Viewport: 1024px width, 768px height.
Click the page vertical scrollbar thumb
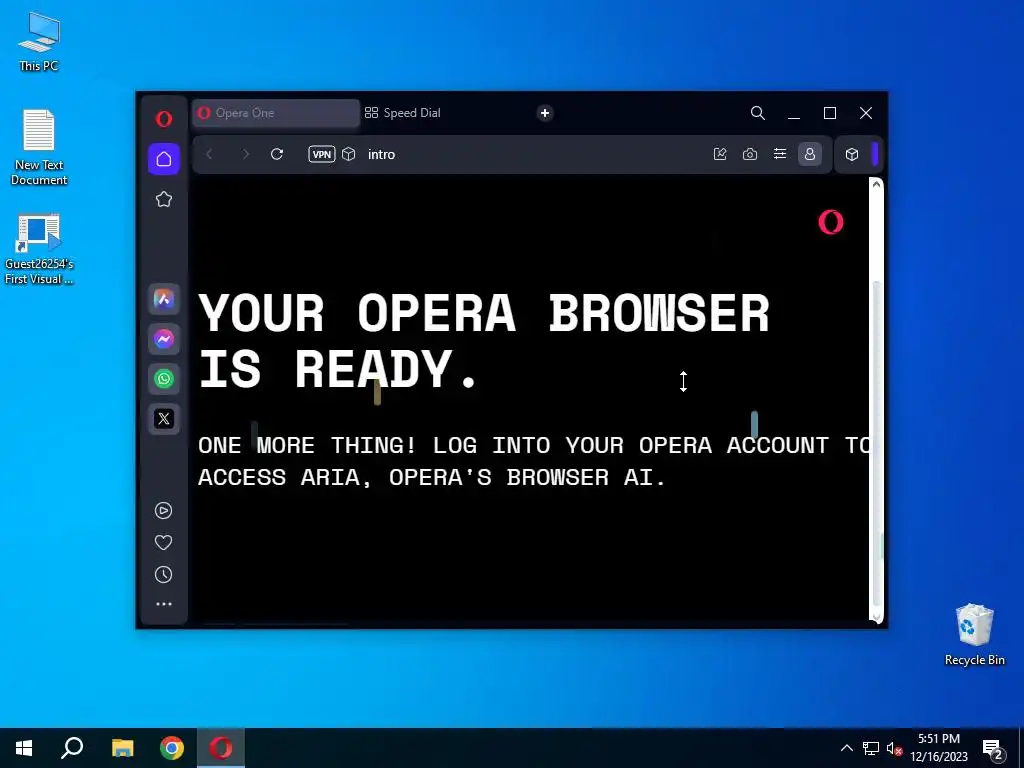click(876, 444)
